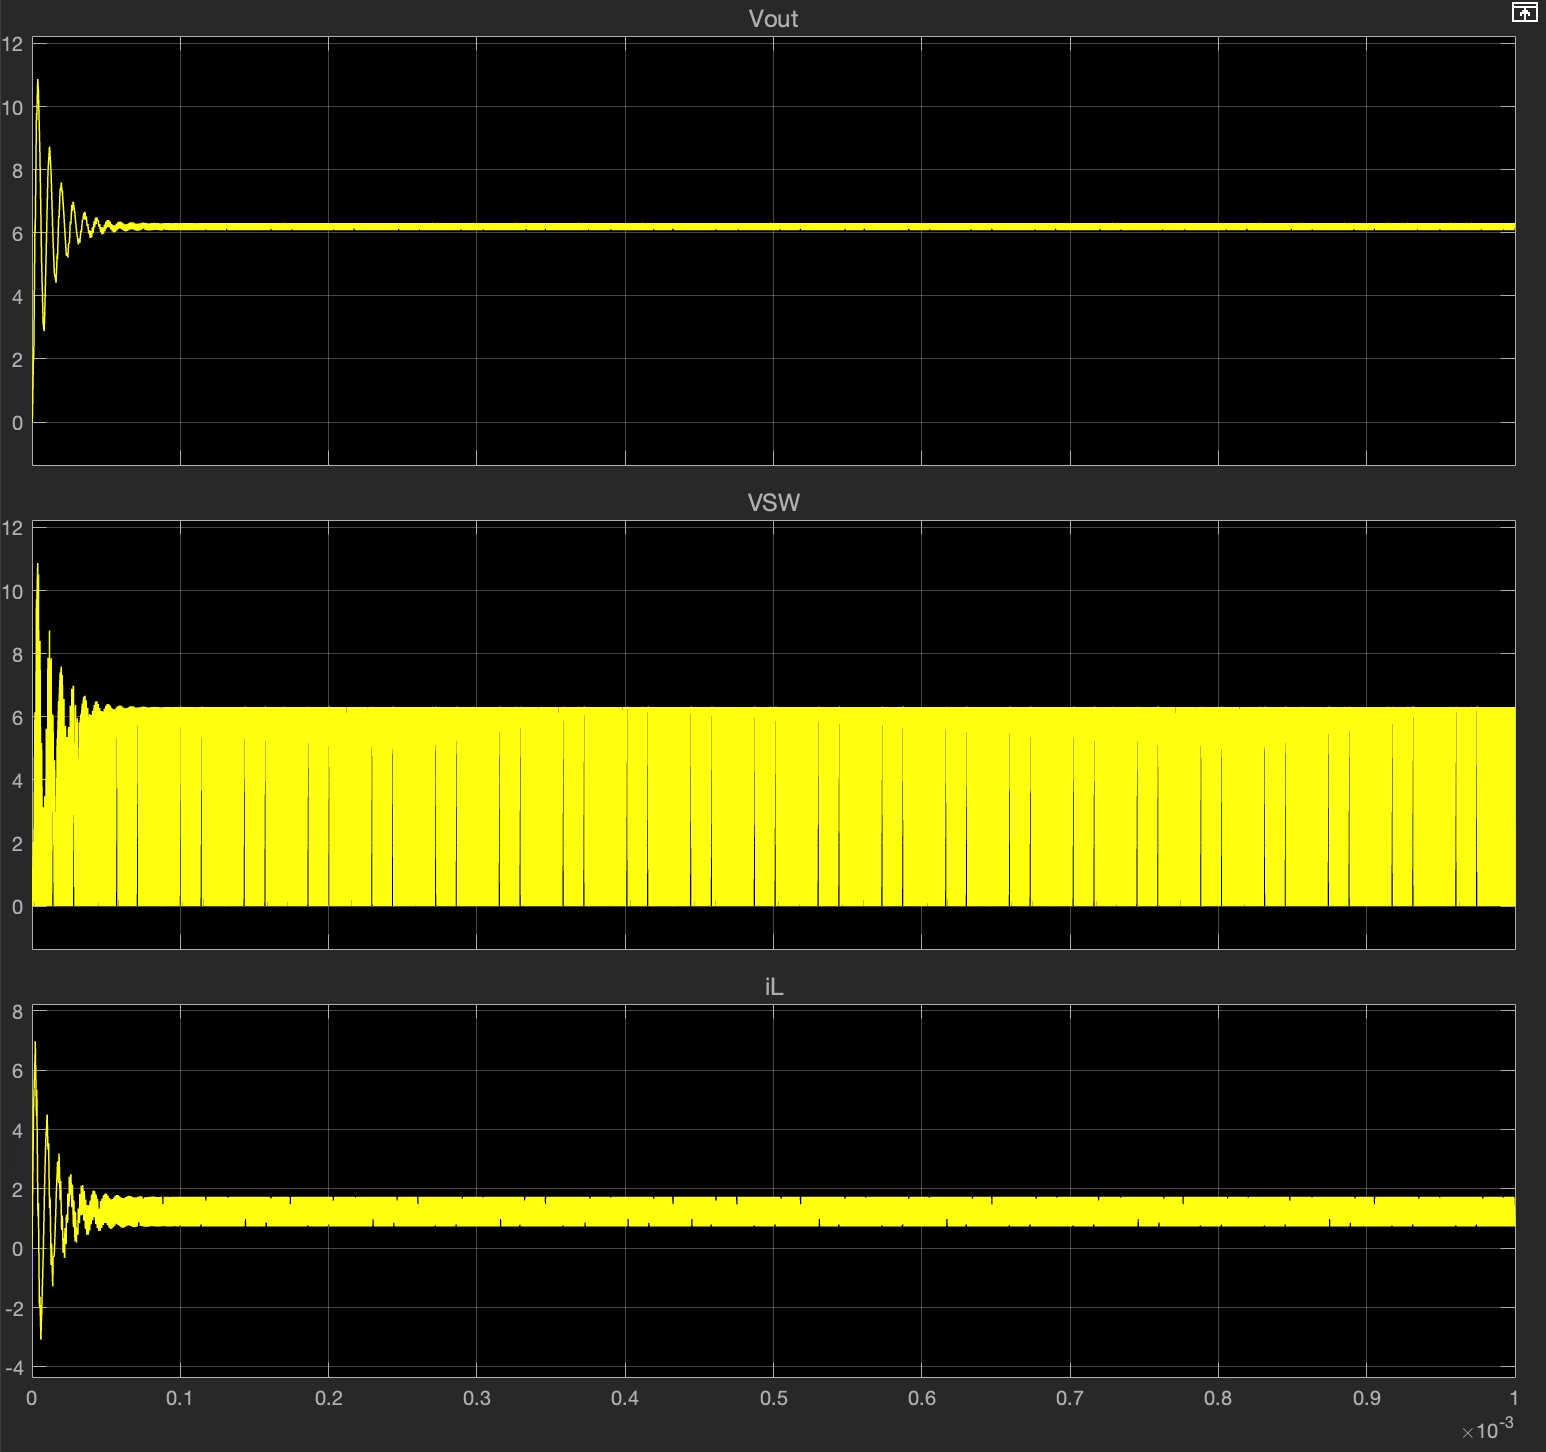
Task: Select the VSW plot title
Action: [773, 503]
